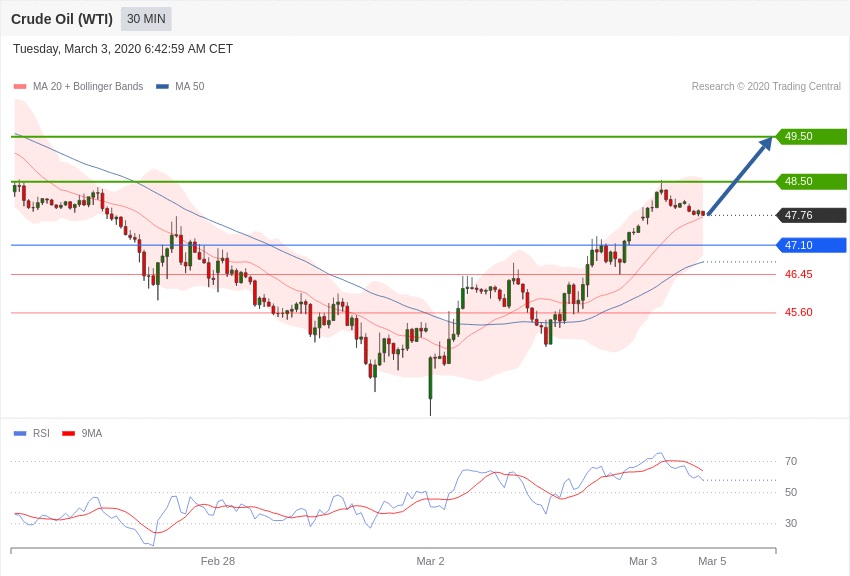Click the dark 47.76 current price tag
The height and width of the screenshot is (576, 850).
click(811, 215)
